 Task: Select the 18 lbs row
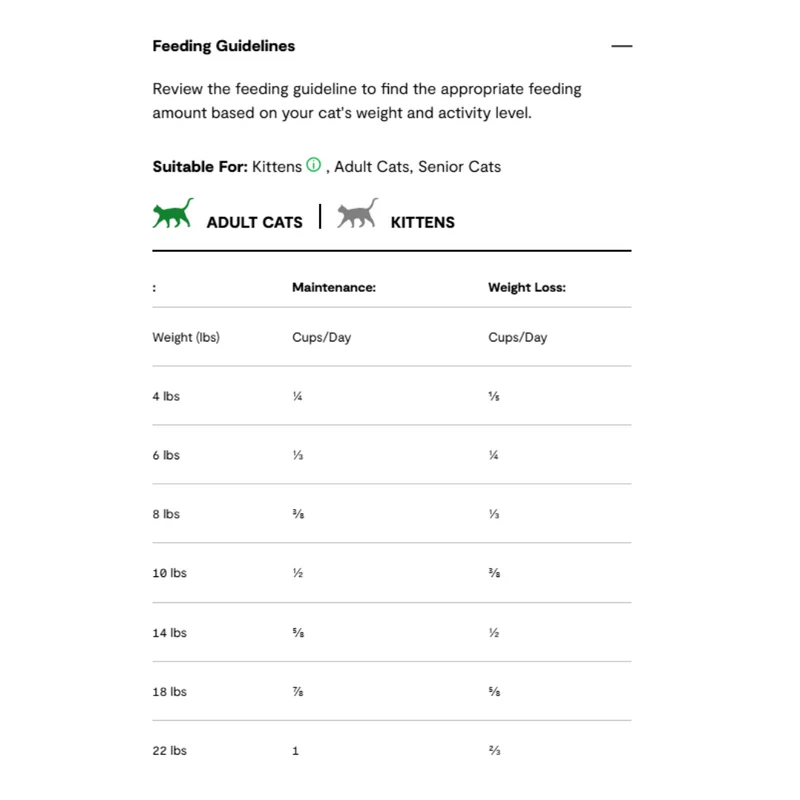pyautogui.click(x=392, y=691)
